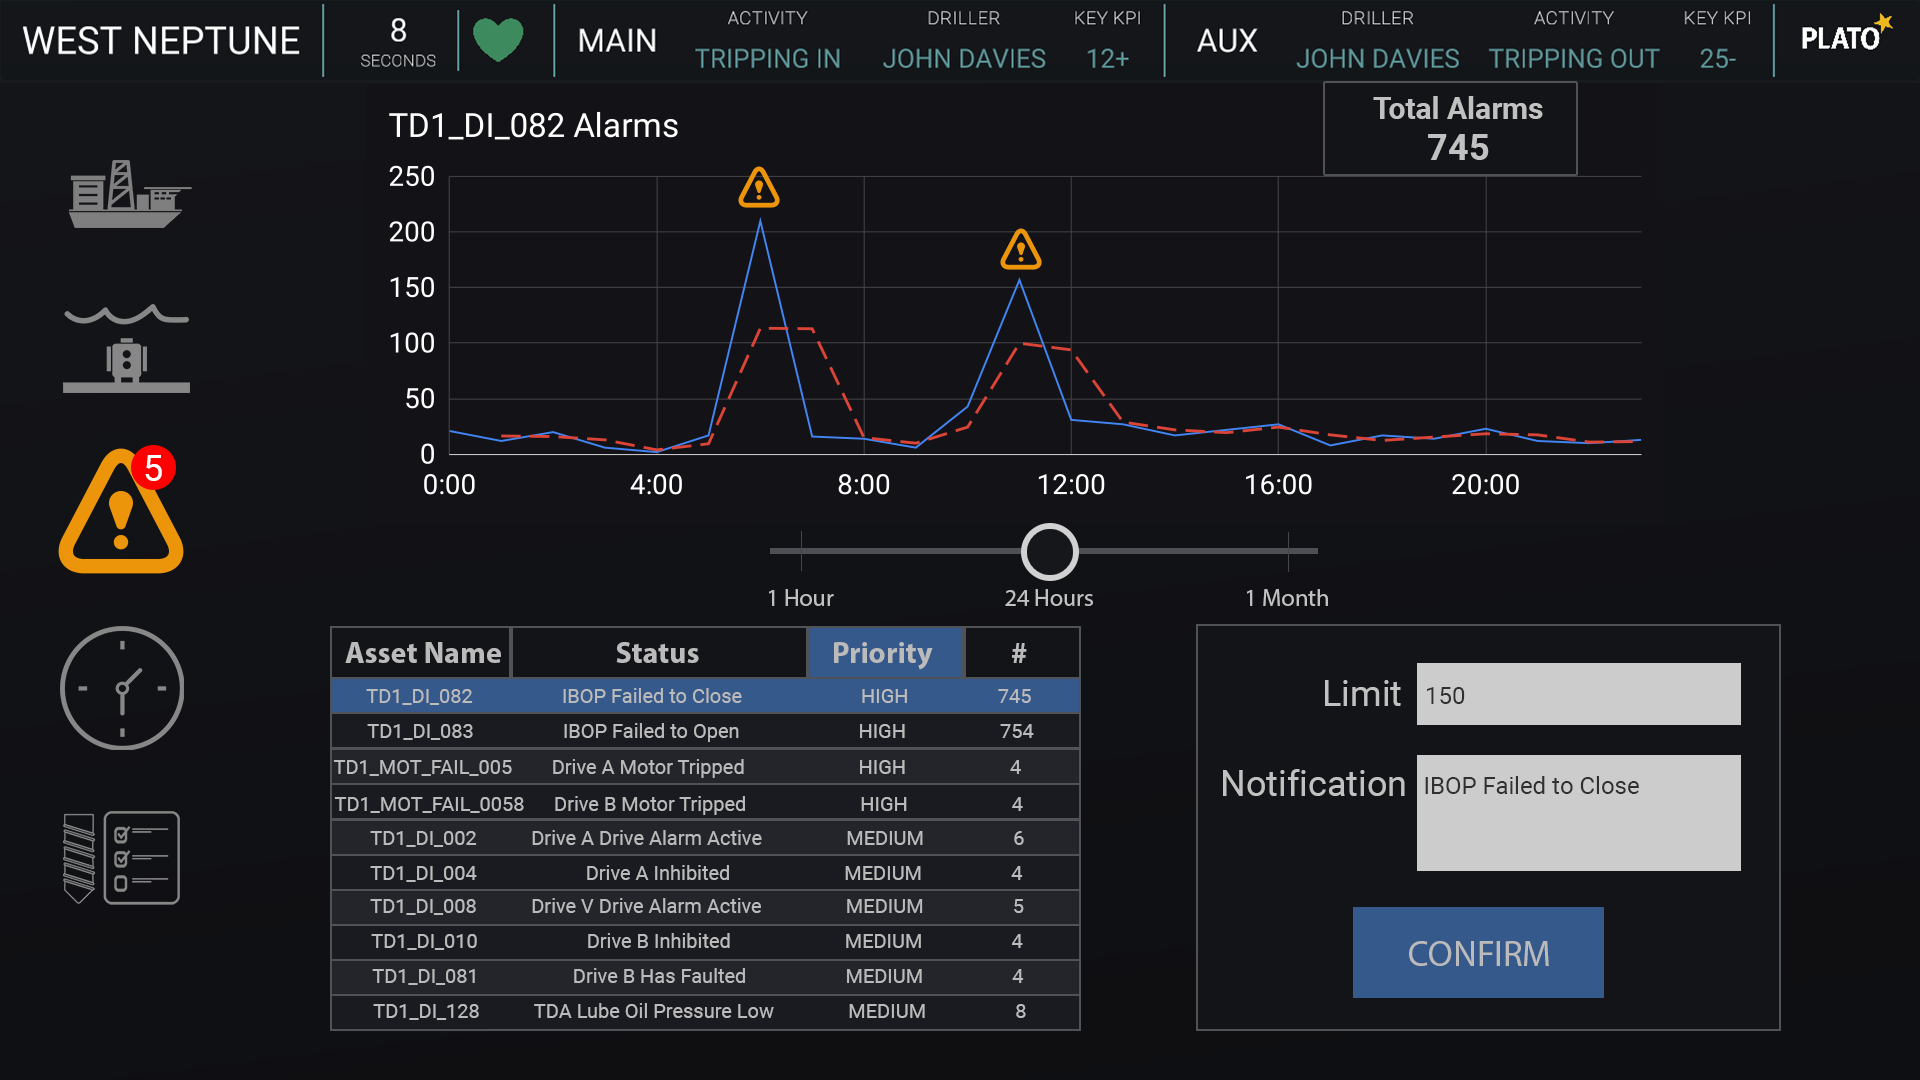Screen dimensions: 1920x1080
Task: Click the CONFIRM button
Action: [x=1478, y=952]
